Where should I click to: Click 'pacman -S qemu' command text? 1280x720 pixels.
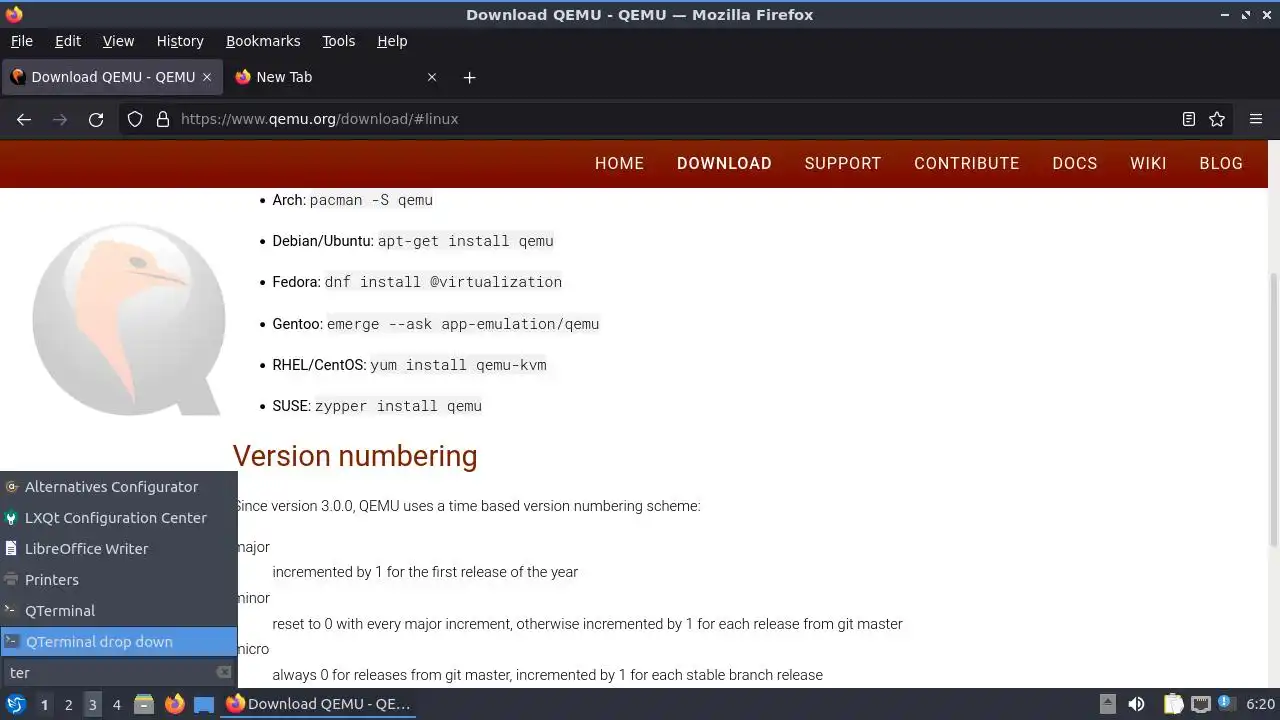point(371,200)
